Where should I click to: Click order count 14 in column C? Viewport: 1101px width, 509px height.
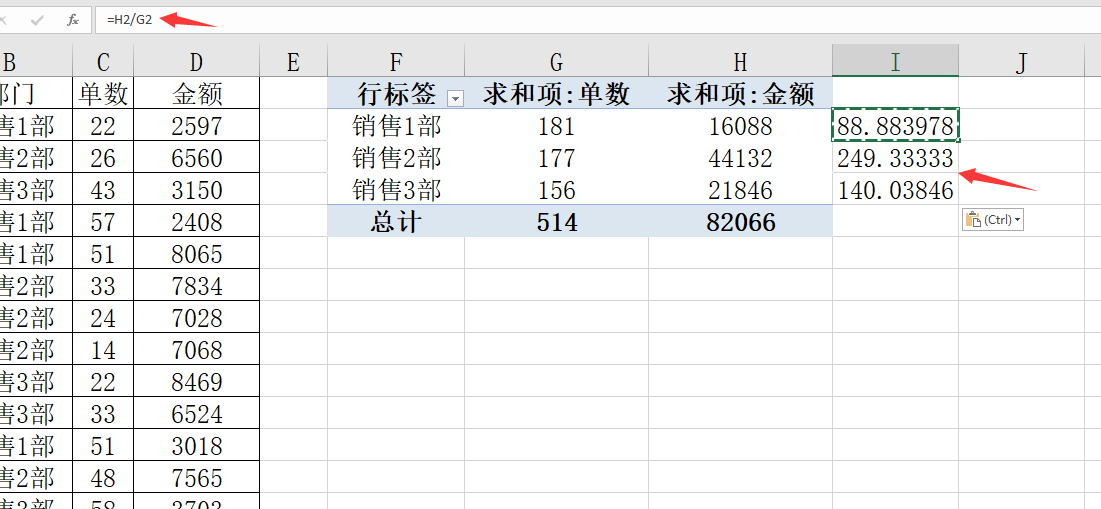coord(103,350)
